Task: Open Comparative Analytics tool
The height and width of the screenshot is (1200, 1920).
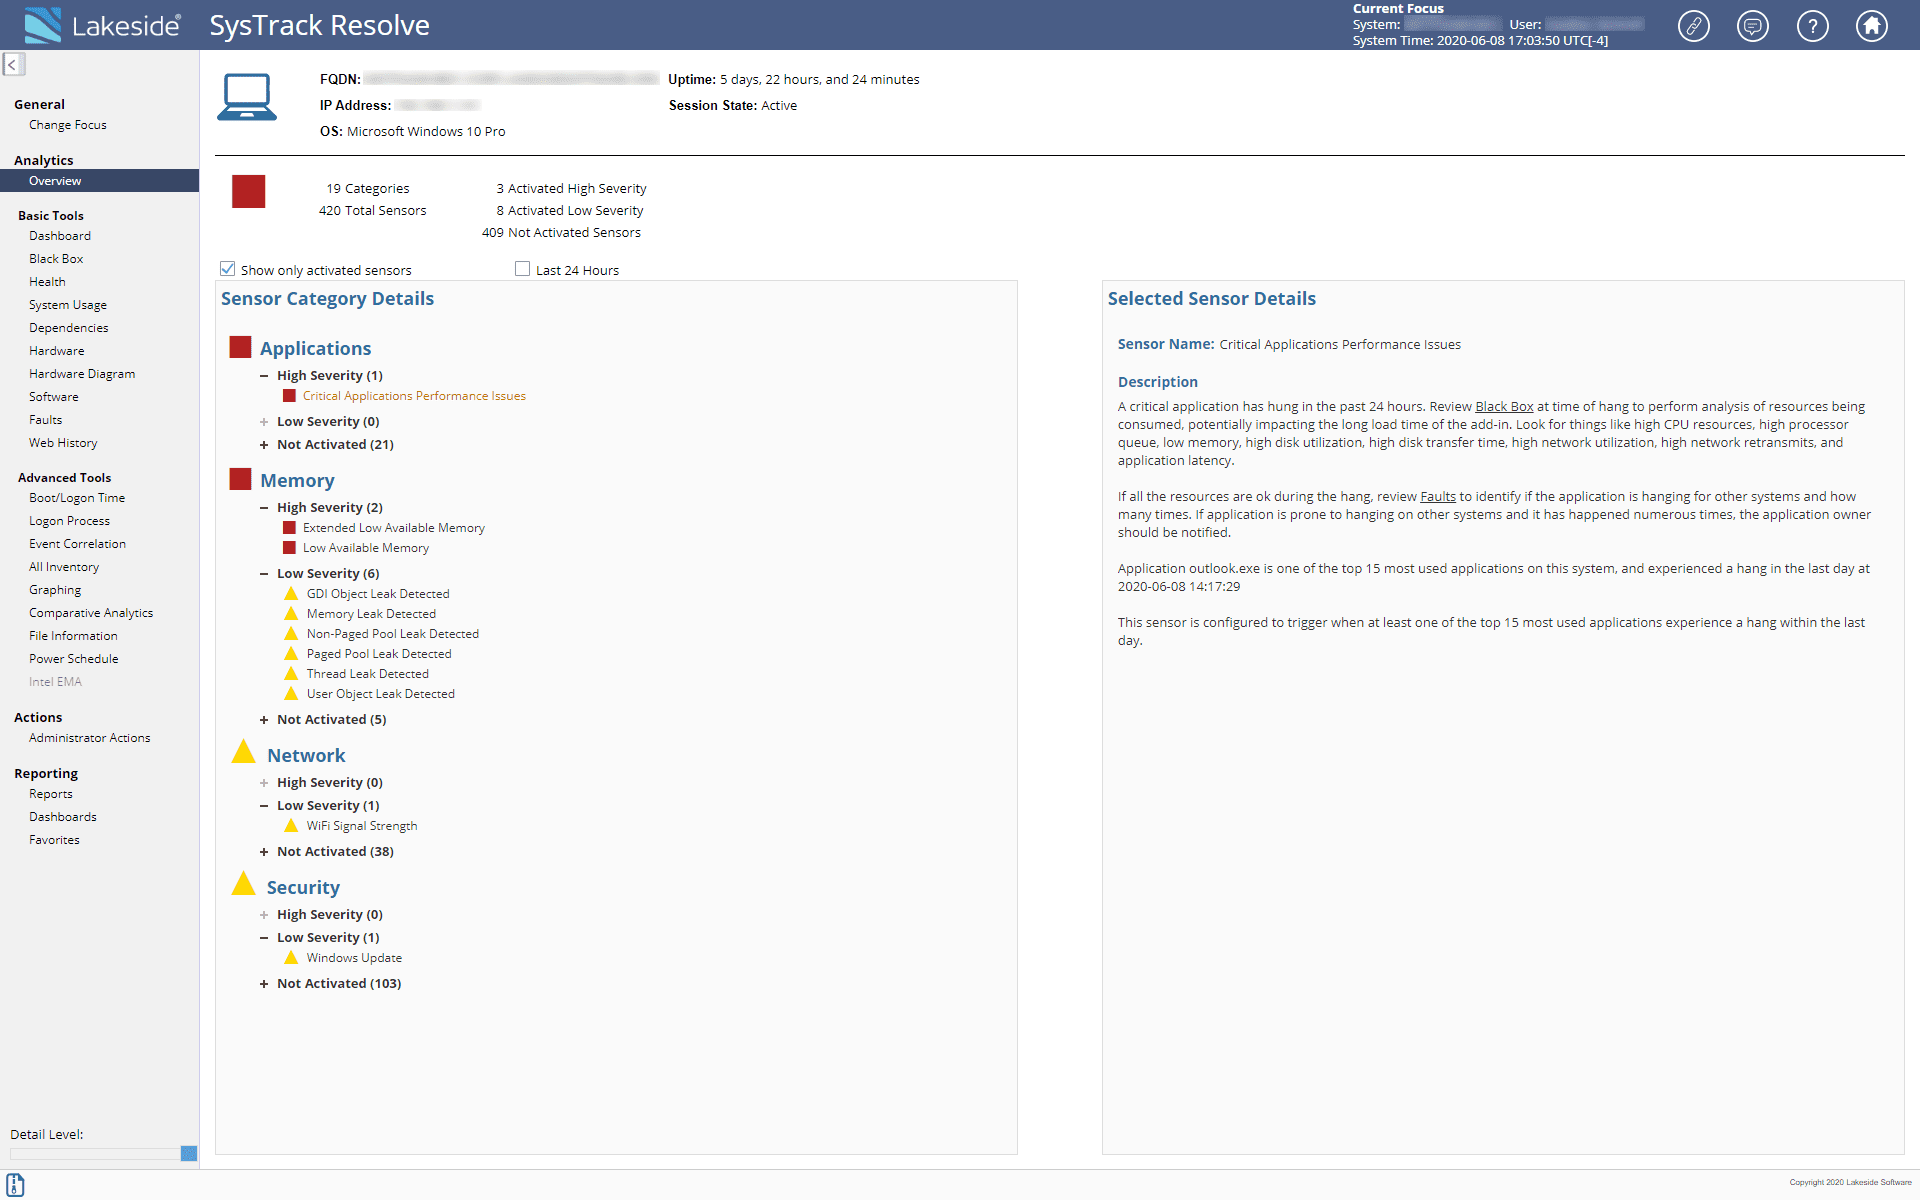Action: [x=91, y=613]
